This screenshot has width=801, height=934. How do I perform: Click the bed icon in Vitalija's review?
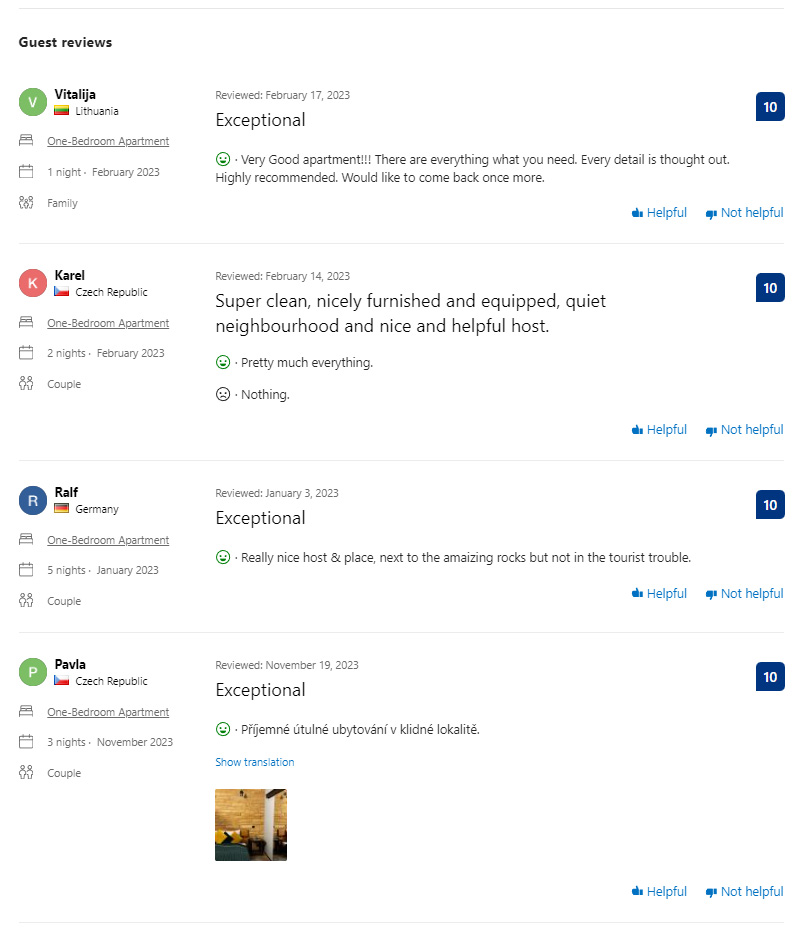point(26,141)
